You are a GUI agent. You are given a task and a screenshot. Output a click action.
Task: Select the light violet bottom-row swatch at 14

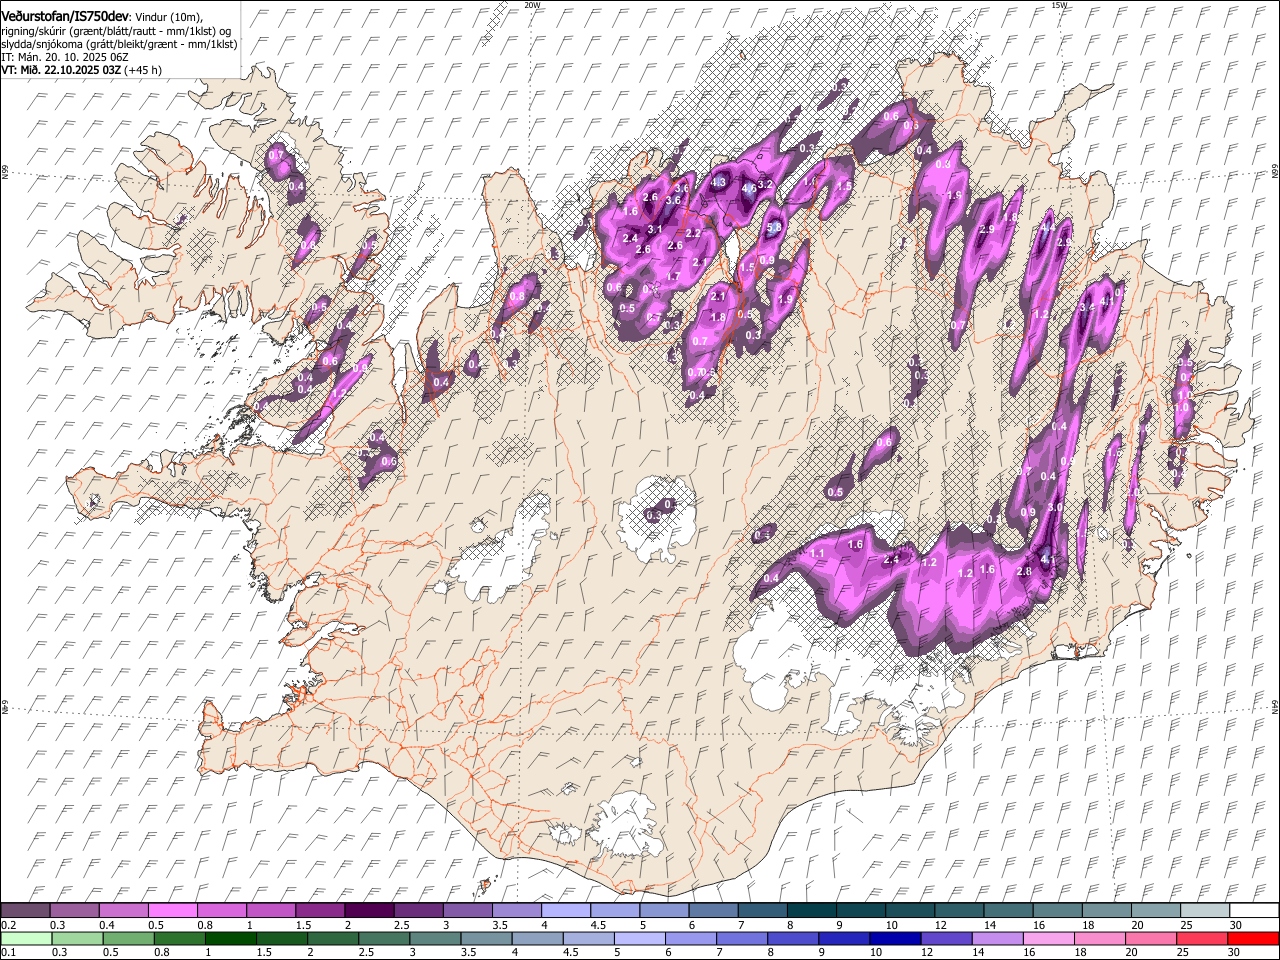(x=997, y=938)
